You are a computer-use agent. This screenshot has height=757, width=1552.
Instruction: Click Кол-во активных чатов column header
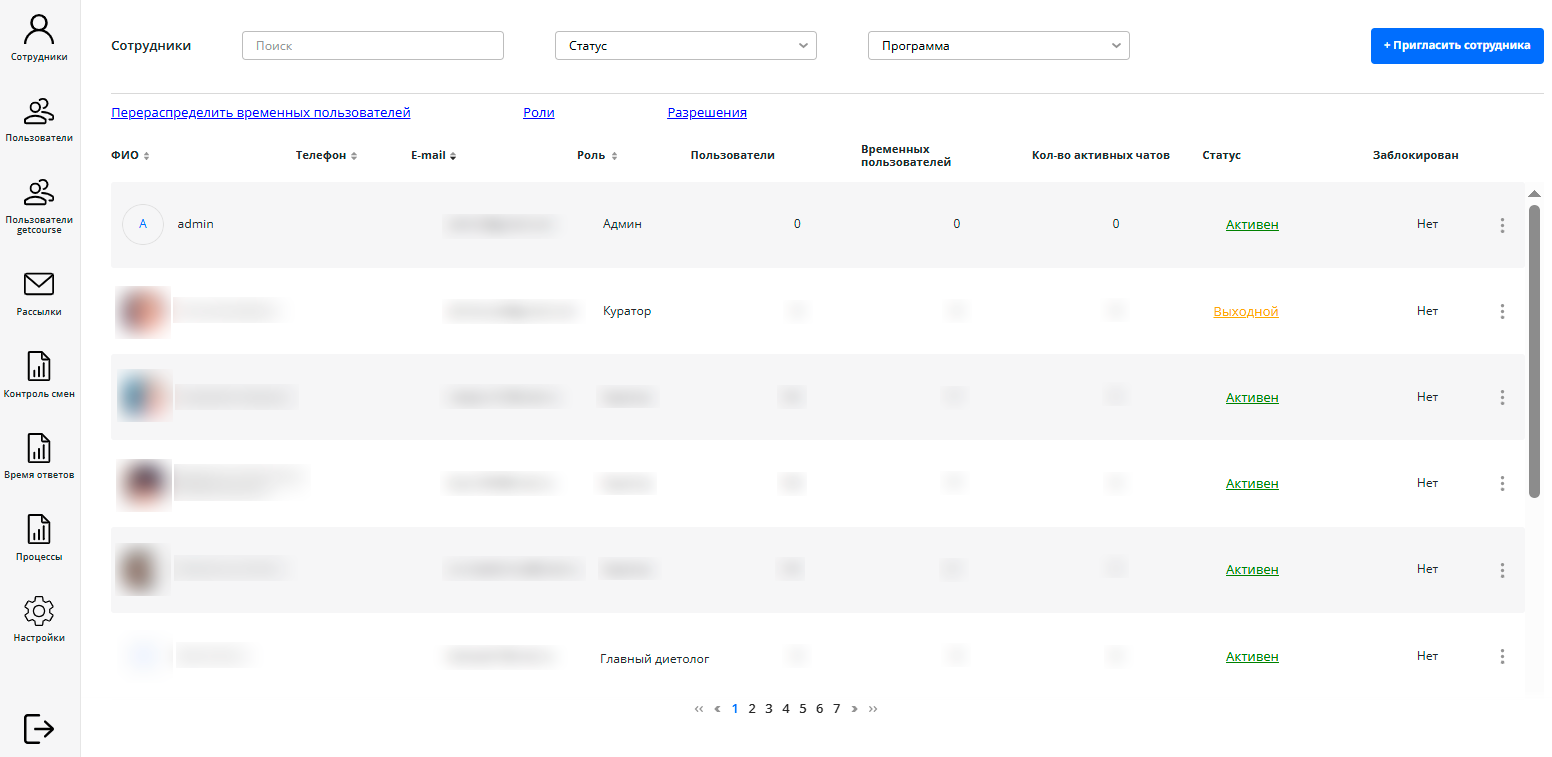[1101, 156]
